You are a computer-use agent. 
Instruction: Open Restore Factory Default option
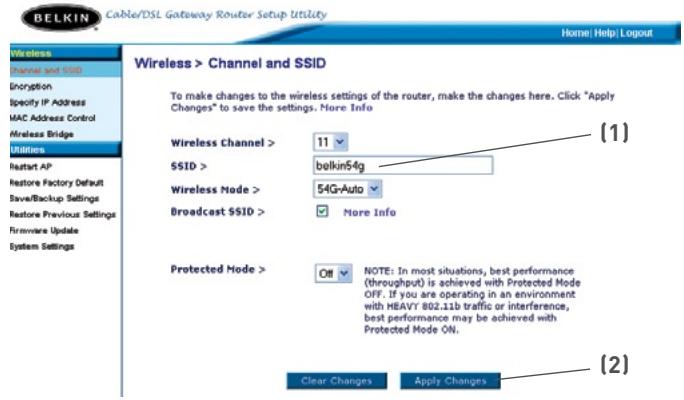pyautogui.click(x=56, y=183)
